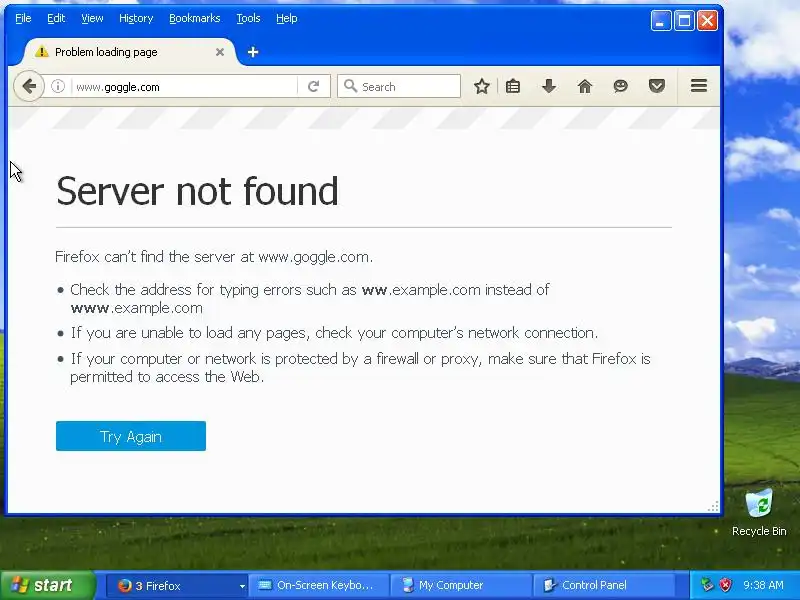Click the warning icon on the tab
The image size is (800, 600).
[42, 52]
